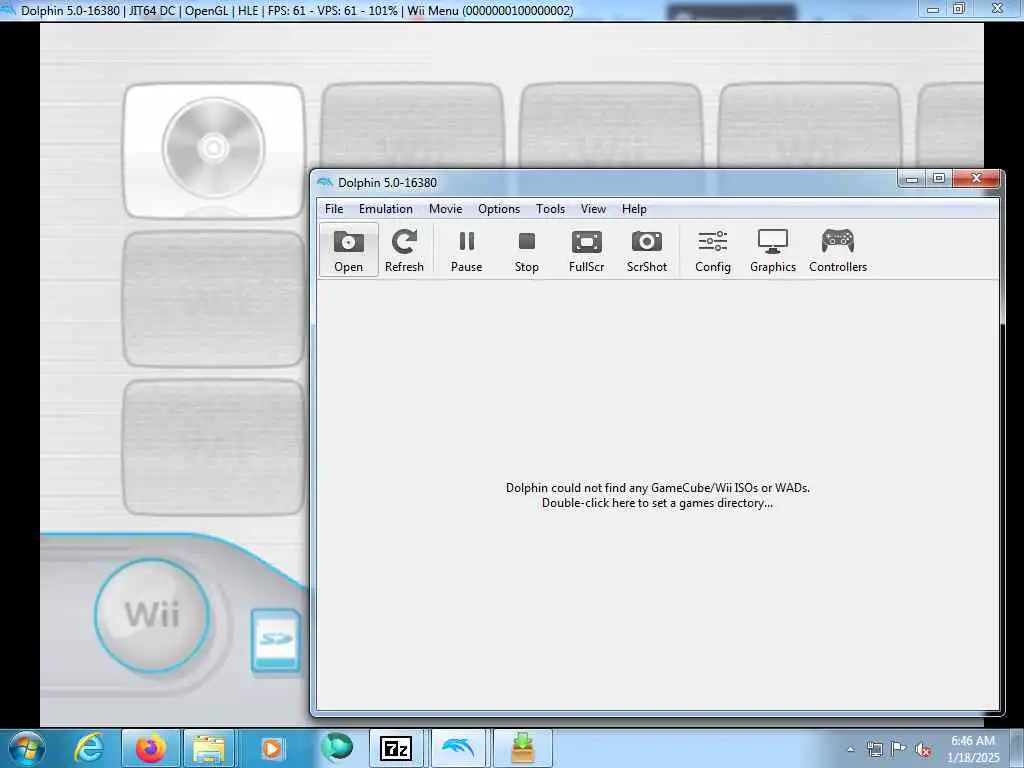The image size is (1024, 768).
Task: Select empty channel slot directly below Disc Channel
Action: (x=214, y=299)
